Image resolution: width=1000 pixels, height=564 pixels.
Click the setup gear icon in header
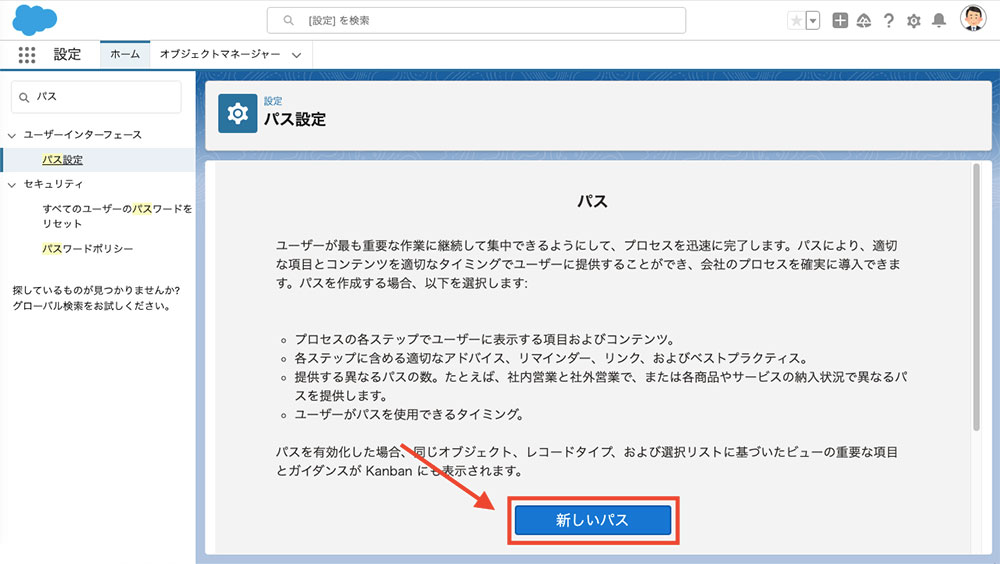(913, 21)
